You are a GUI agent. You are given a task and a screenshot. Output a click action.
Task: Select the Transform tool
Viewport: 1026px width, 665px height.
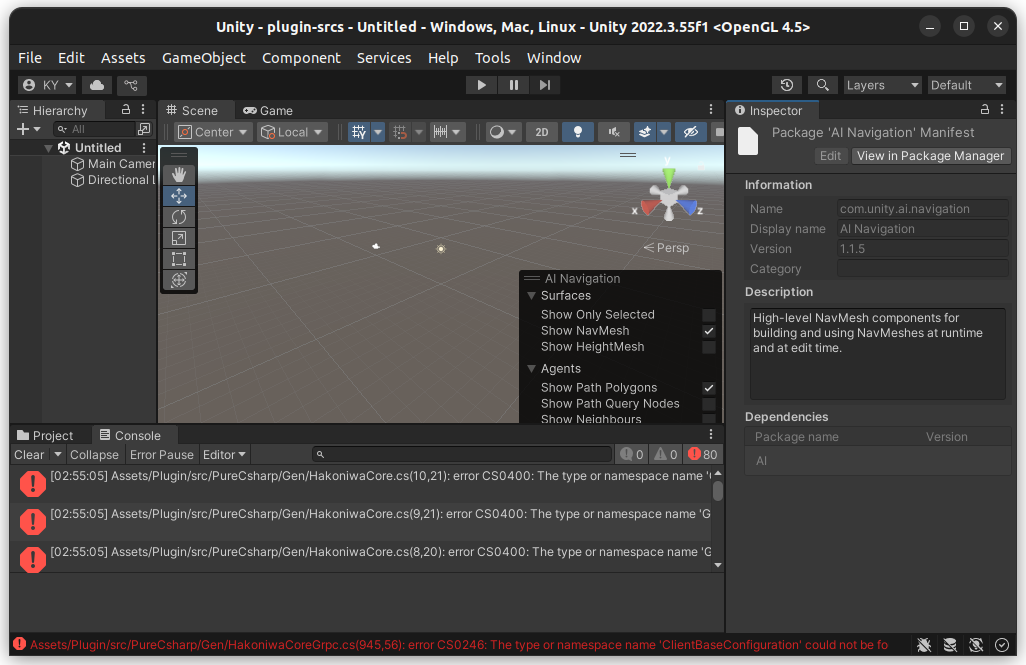[179, 279]
